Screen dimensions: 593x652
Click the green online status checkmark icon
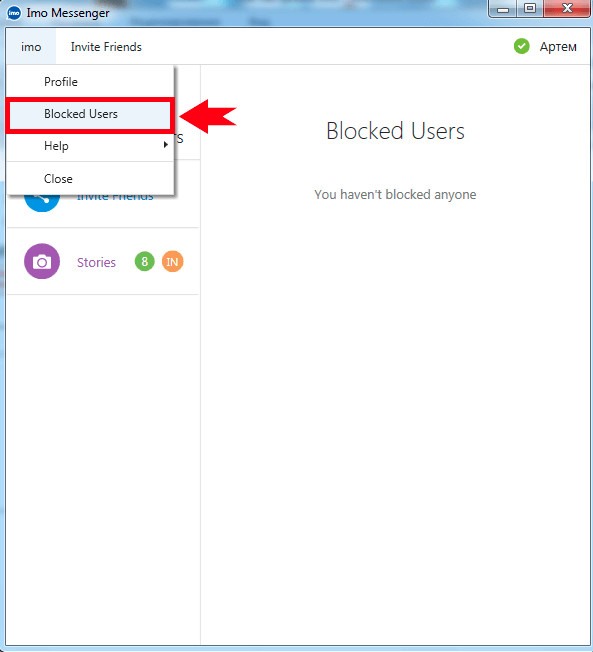click(521, 46)
